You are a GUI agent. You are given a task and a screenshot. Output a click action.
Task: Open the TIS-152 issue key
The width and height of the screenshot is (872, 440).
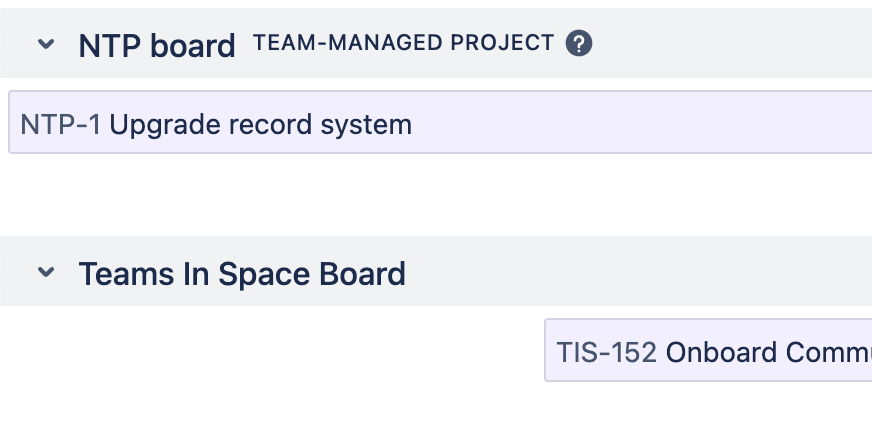[607, 352]
